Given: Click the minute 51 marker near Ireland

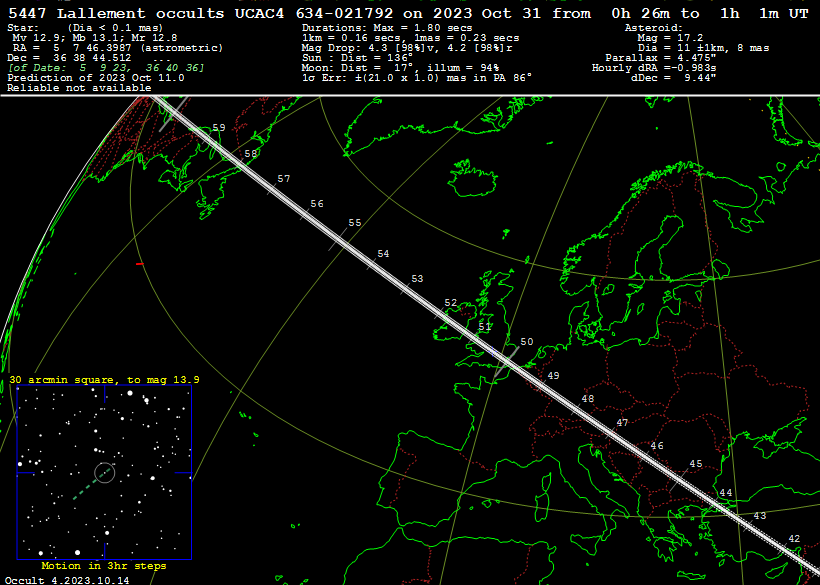Looking at the screenshot, I should click(x=485, y=327).
